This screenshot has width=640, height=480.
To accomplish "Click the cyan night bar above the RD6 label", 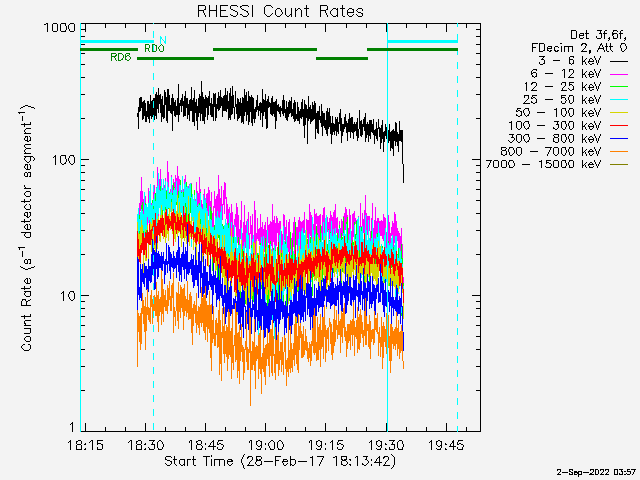I will click(117, 41).
